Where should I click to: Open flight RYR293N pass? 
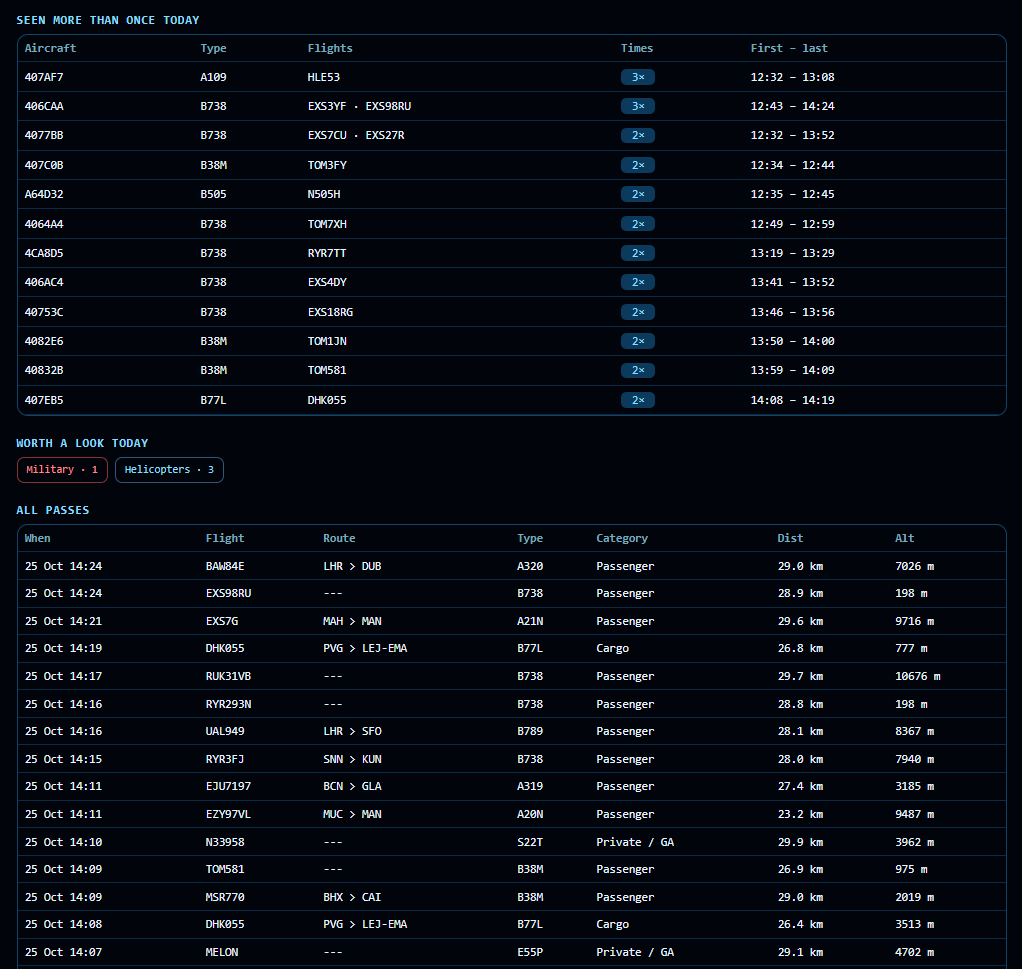pos(512,704)
